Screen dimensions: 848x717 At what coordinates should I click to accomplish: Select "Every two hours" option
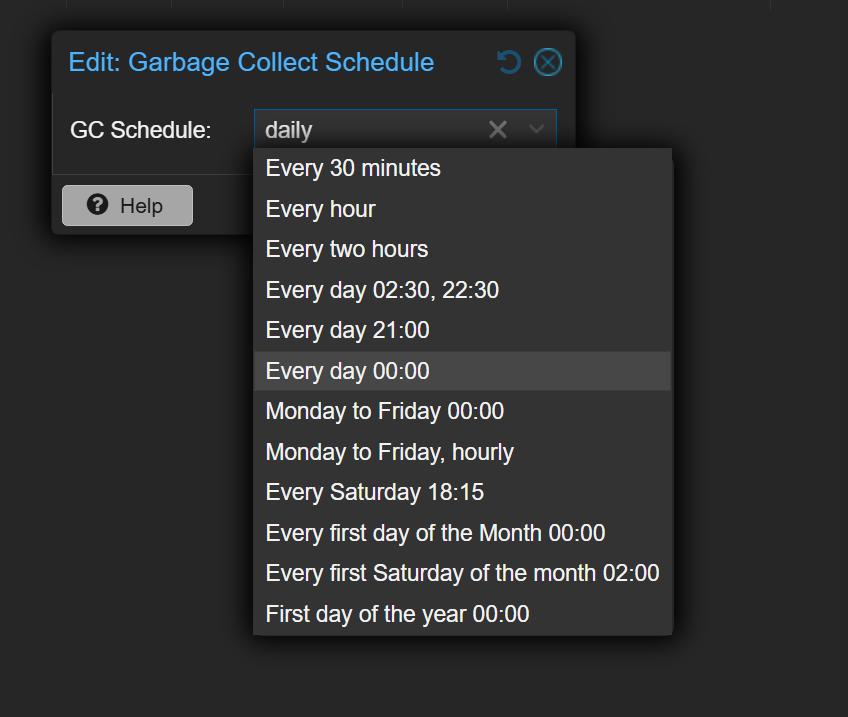pyautogui.click(x=347, y=249)
